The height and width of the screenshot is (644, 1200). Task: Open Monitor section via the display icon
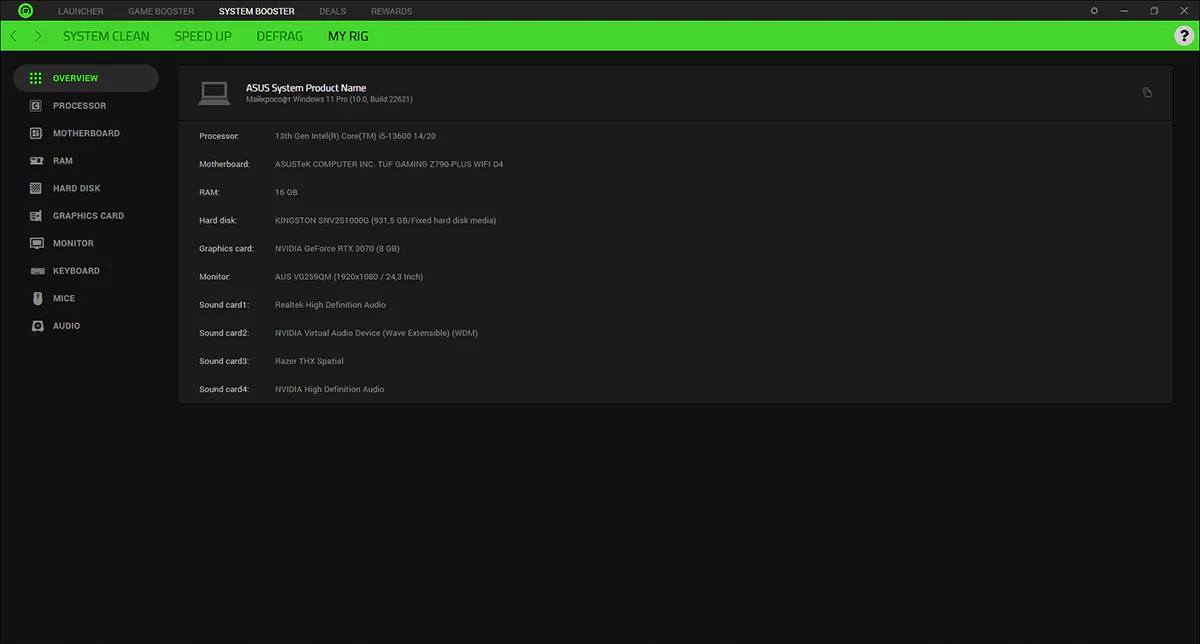point(36,243)
